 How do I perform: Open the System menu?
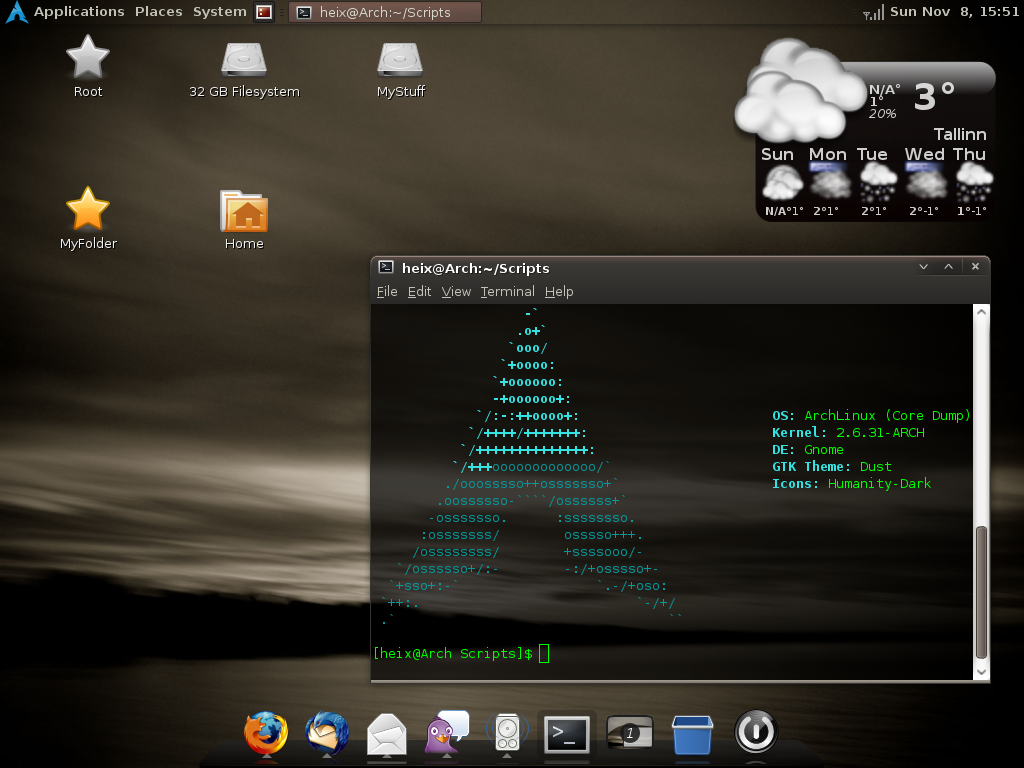point(219,12)
